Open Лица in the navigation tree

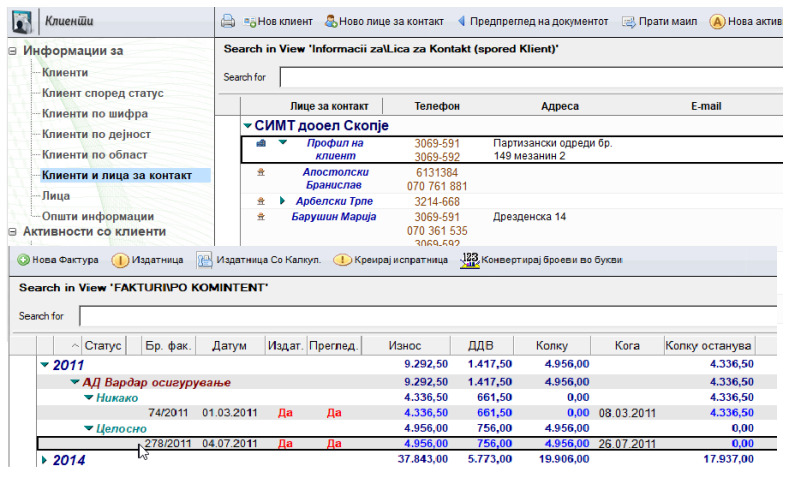coord(56,196)
